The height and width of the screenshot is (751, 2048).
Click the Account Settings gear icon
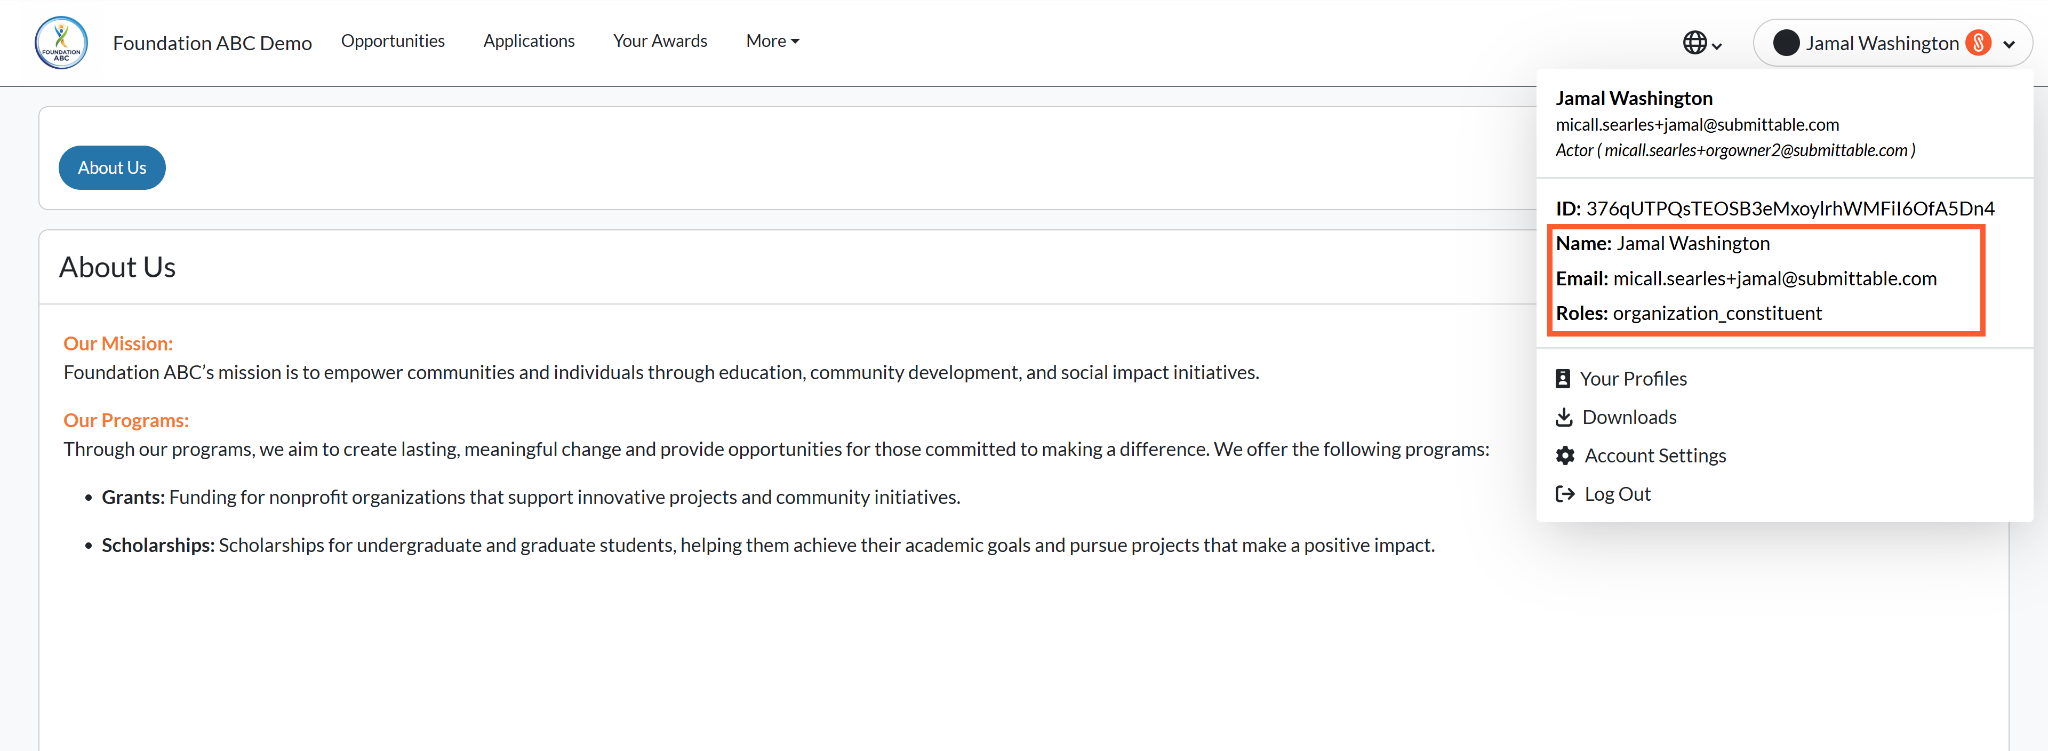click(x=1565, y=455)
